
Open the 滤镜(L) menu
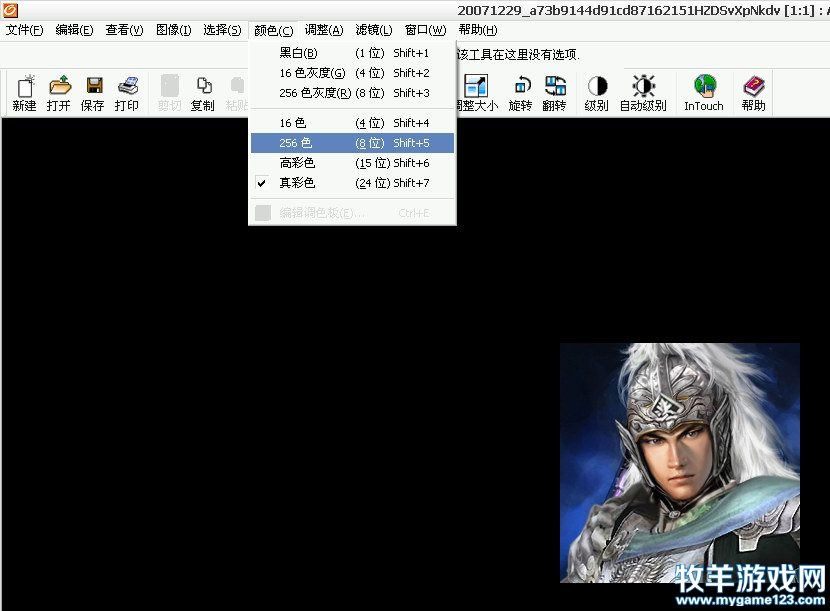pyautogui.click(x=374, y=30)
